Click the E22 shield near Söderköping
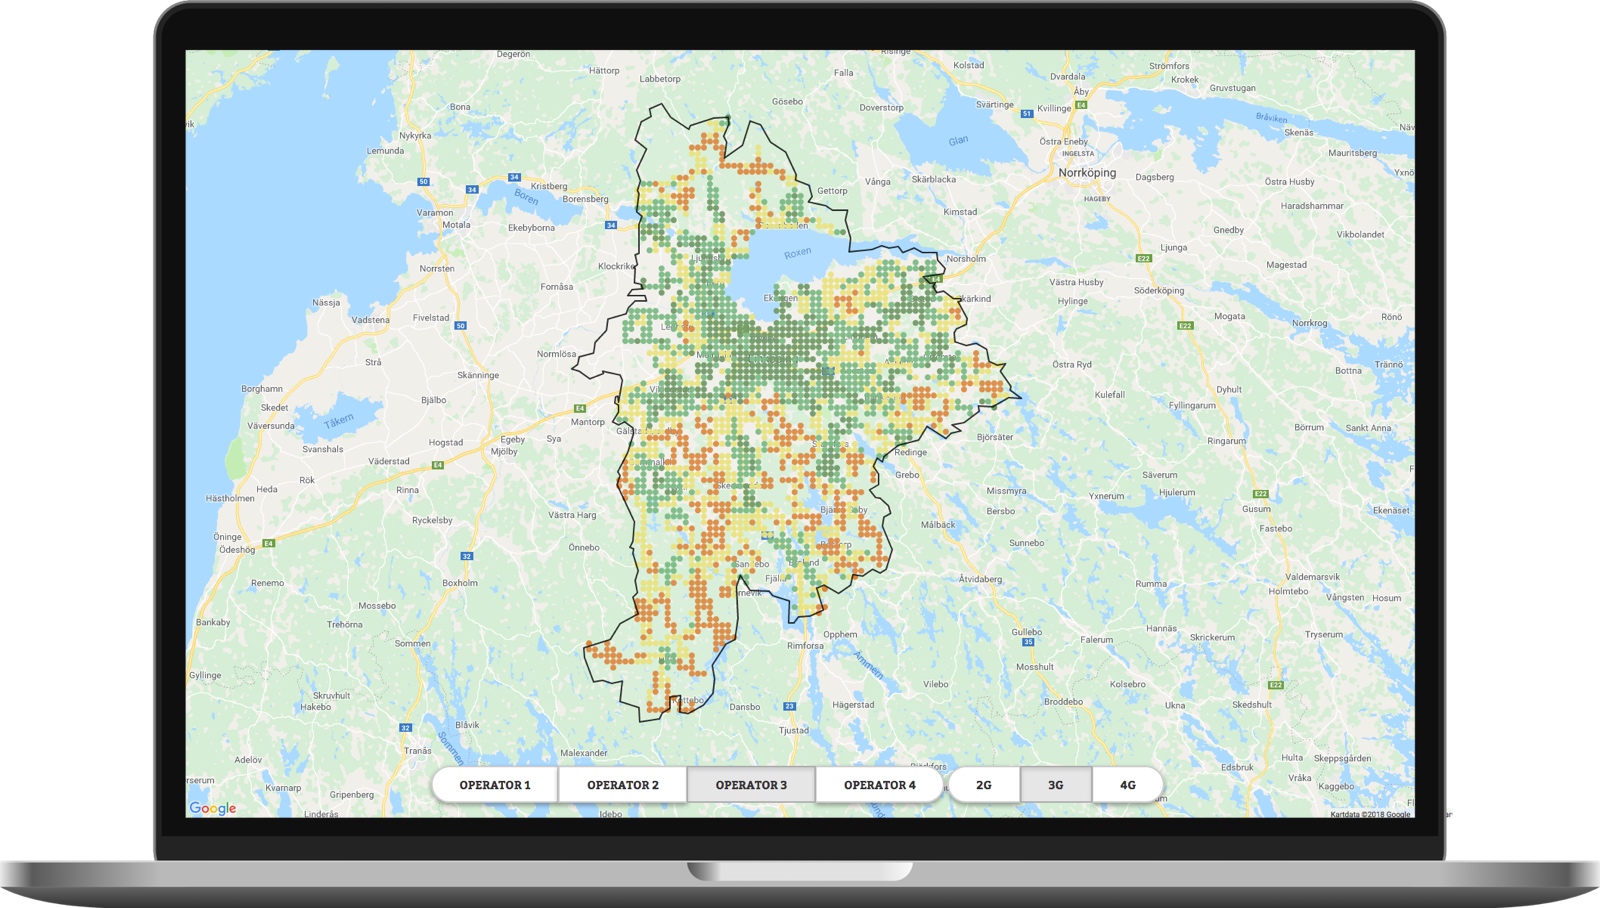Viewport: 1600px width, 908px height. tap(1185, 325)
